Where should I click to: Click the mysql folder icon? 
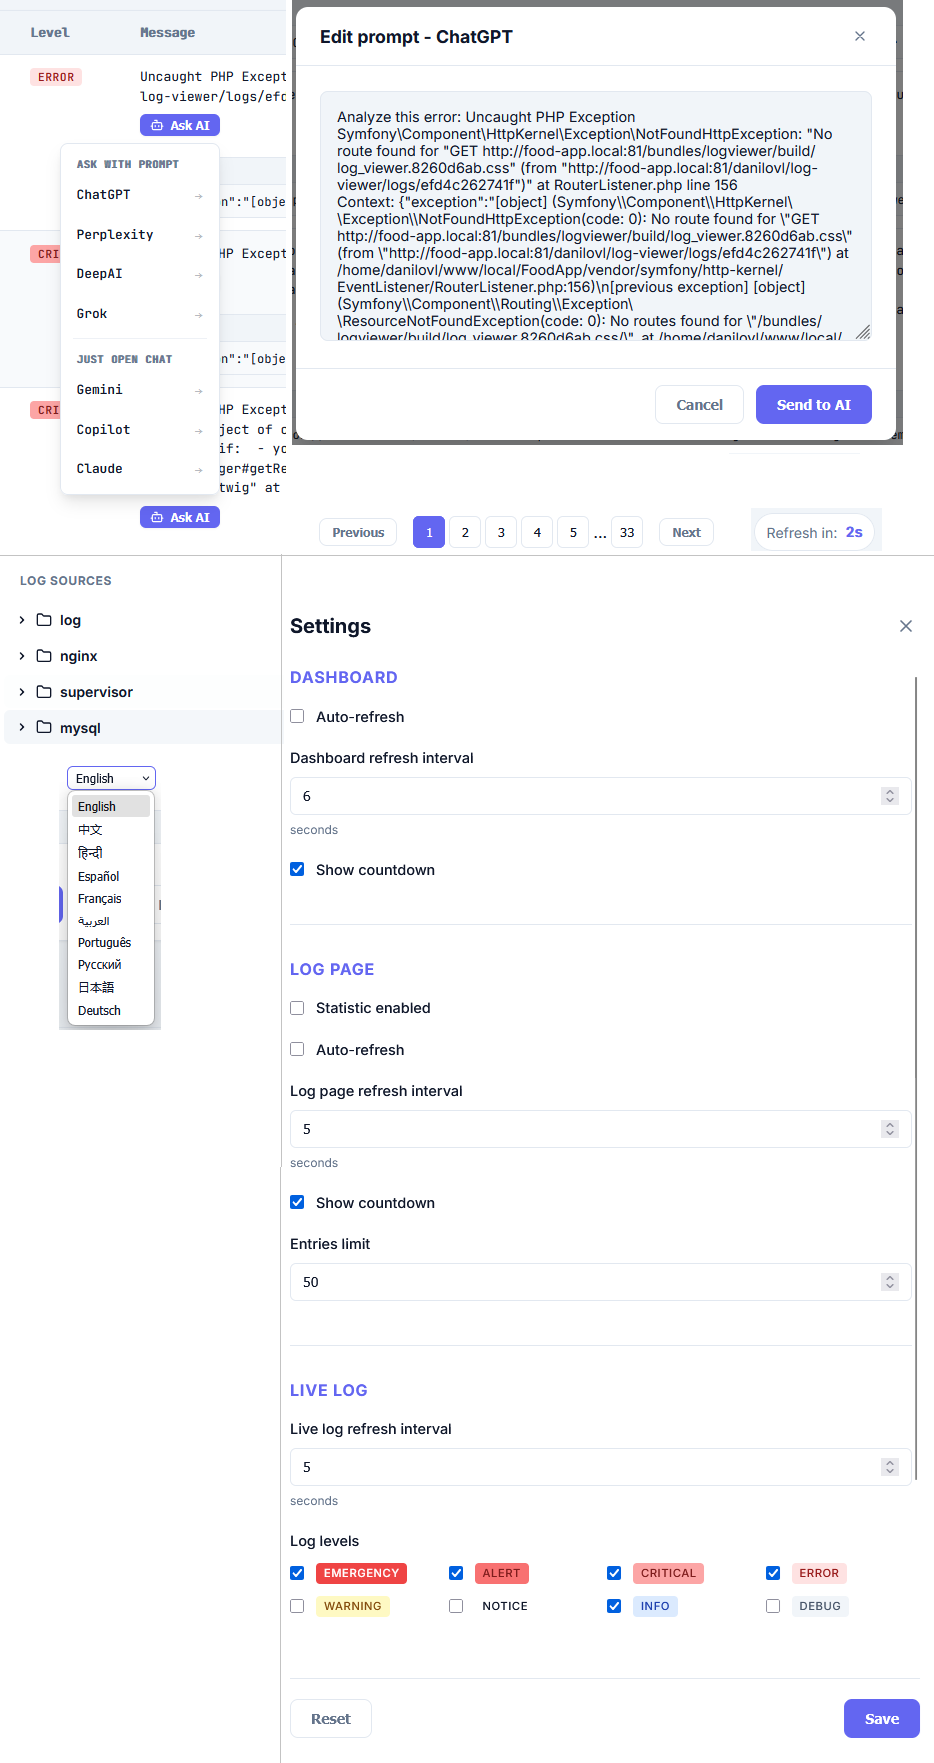(x=44, y=728)
